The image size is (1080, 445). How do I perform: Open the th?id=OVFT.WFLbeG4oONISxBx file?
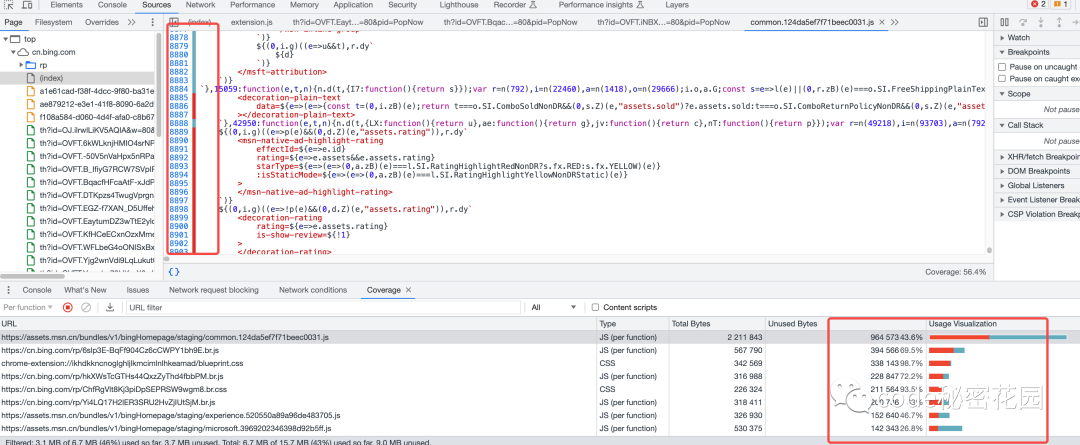pos(90,246)
